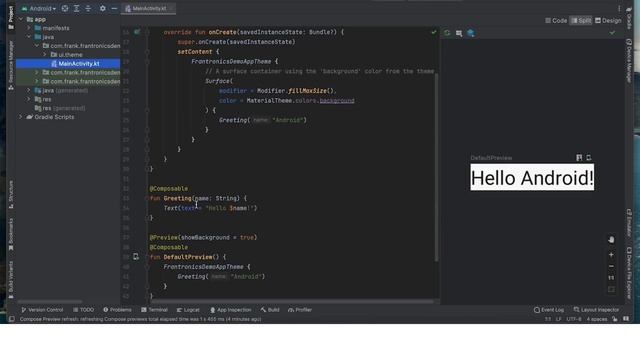Click the lock icon in status bar
The image size is (640, 360).
[x=615, y=319]
